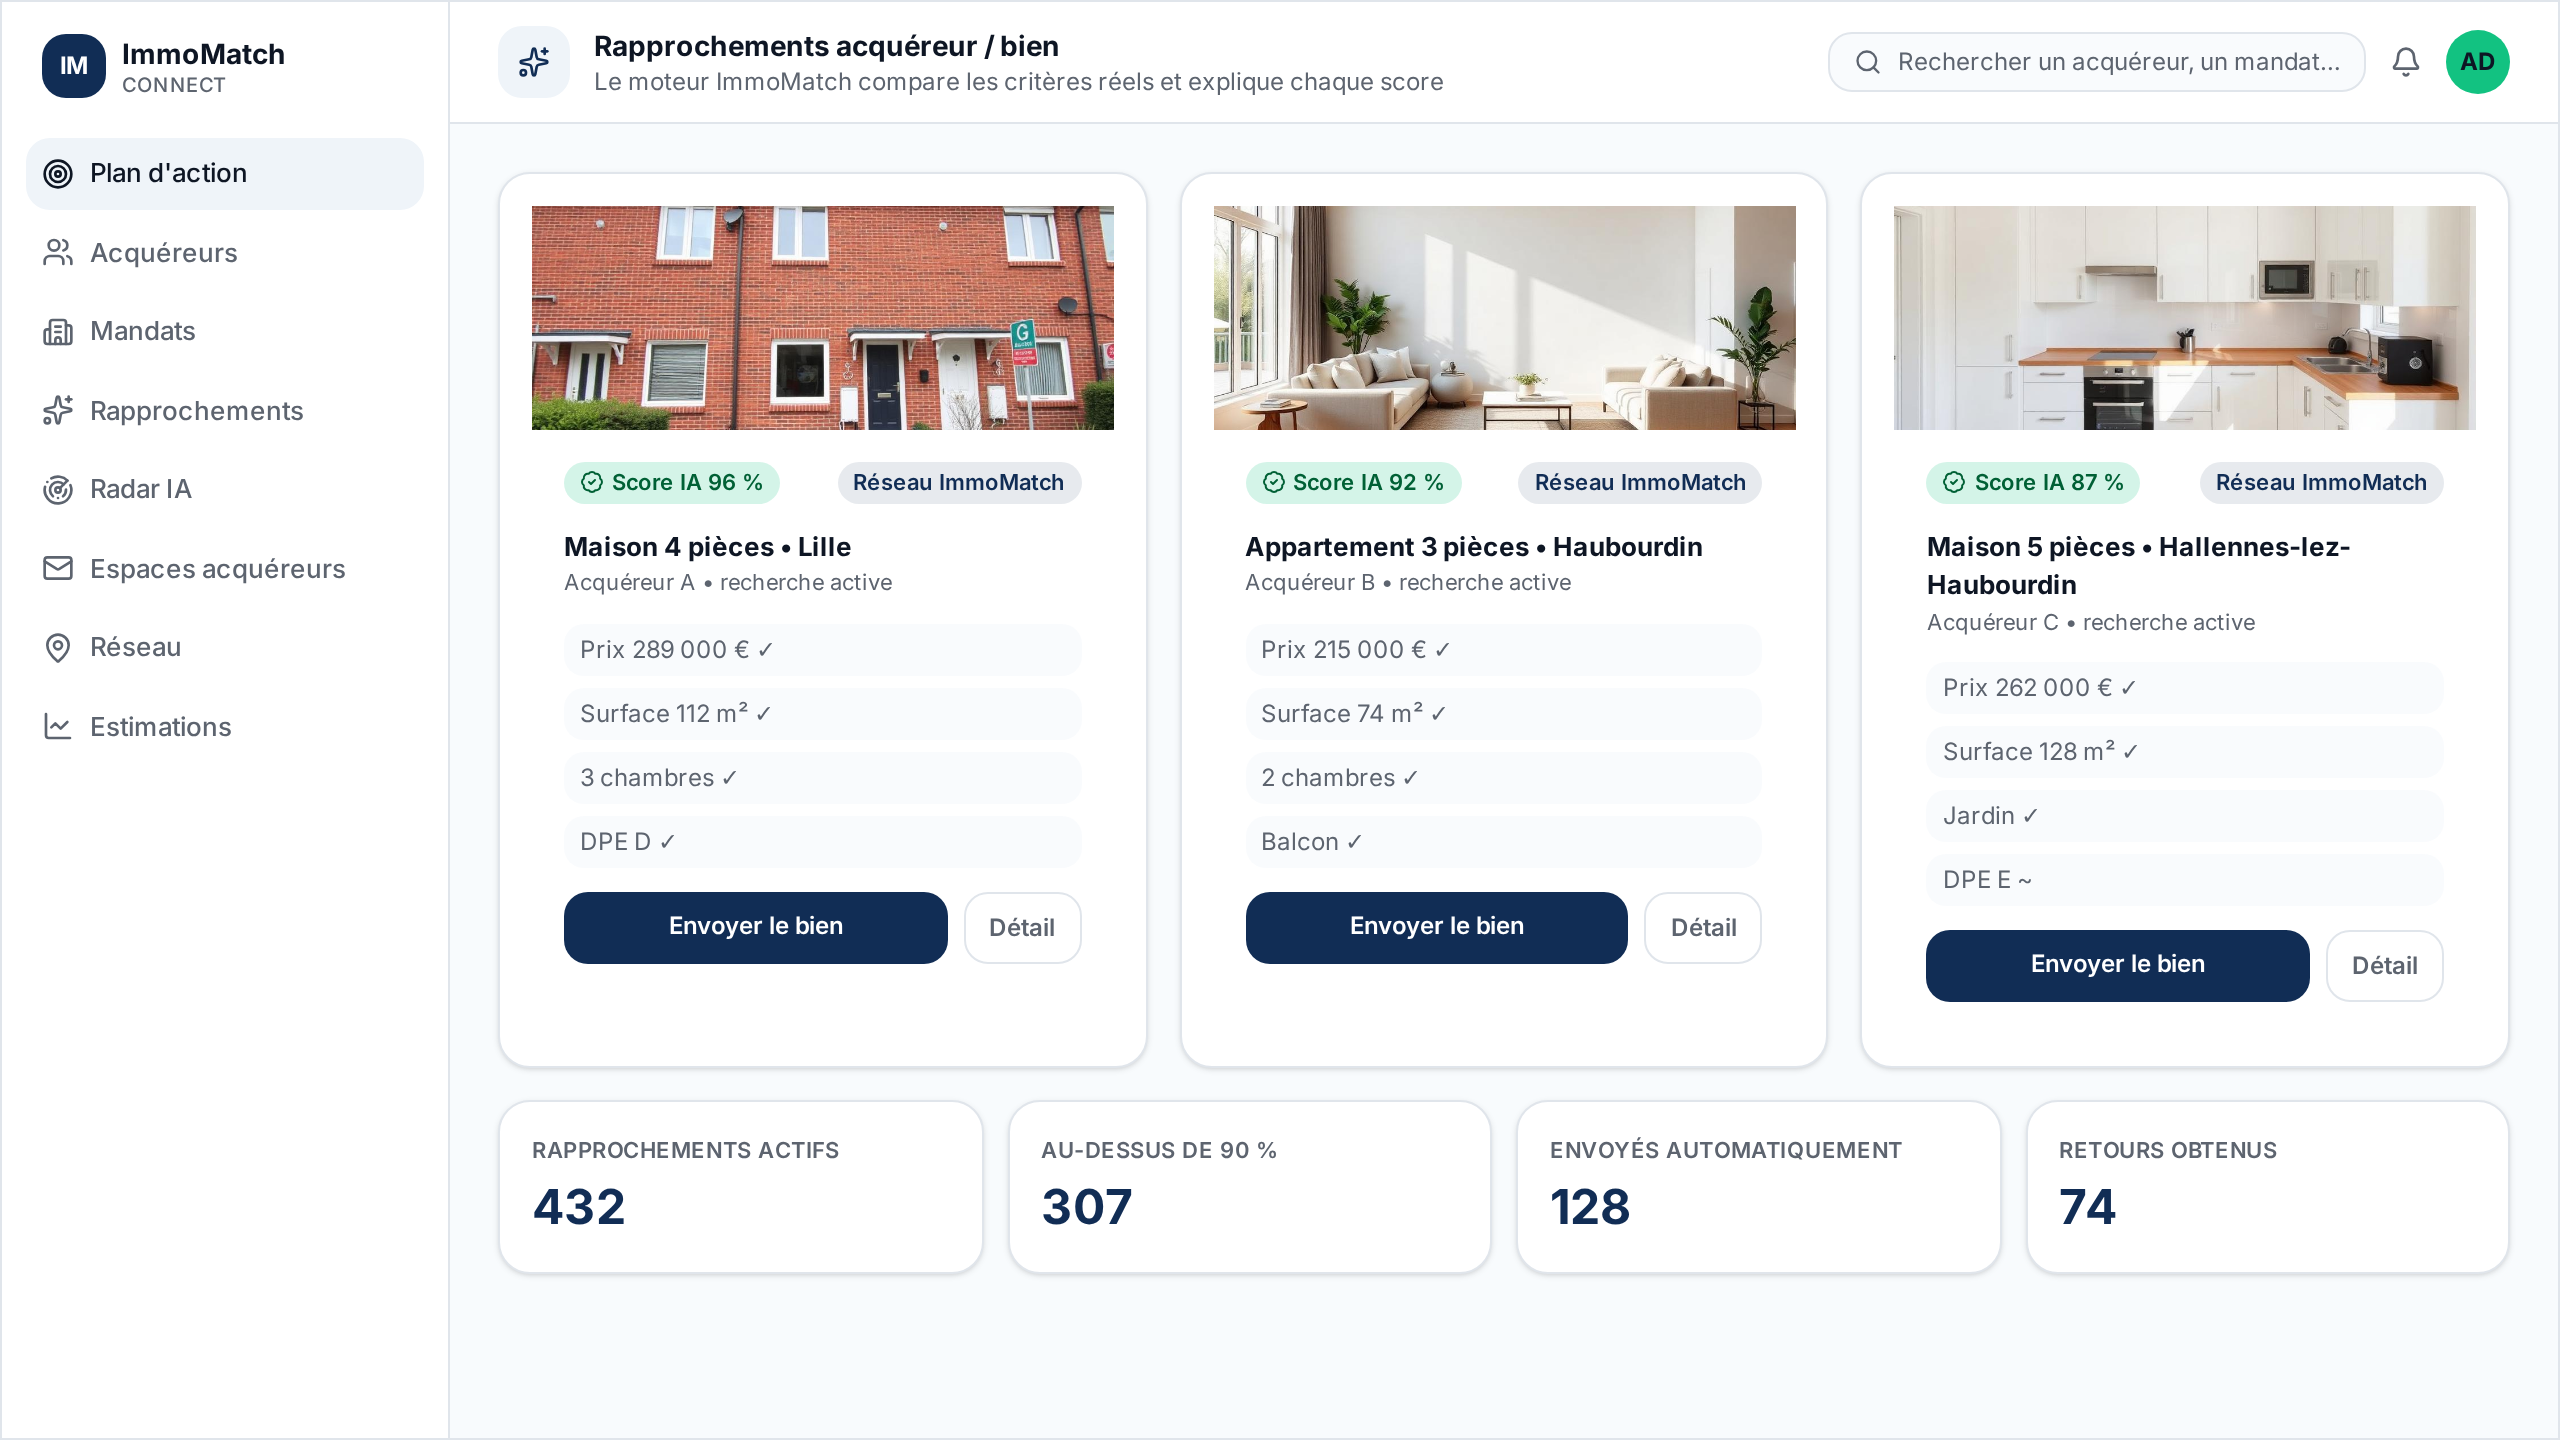Click check icon in Score IA 96 % badge

(592, 483)
